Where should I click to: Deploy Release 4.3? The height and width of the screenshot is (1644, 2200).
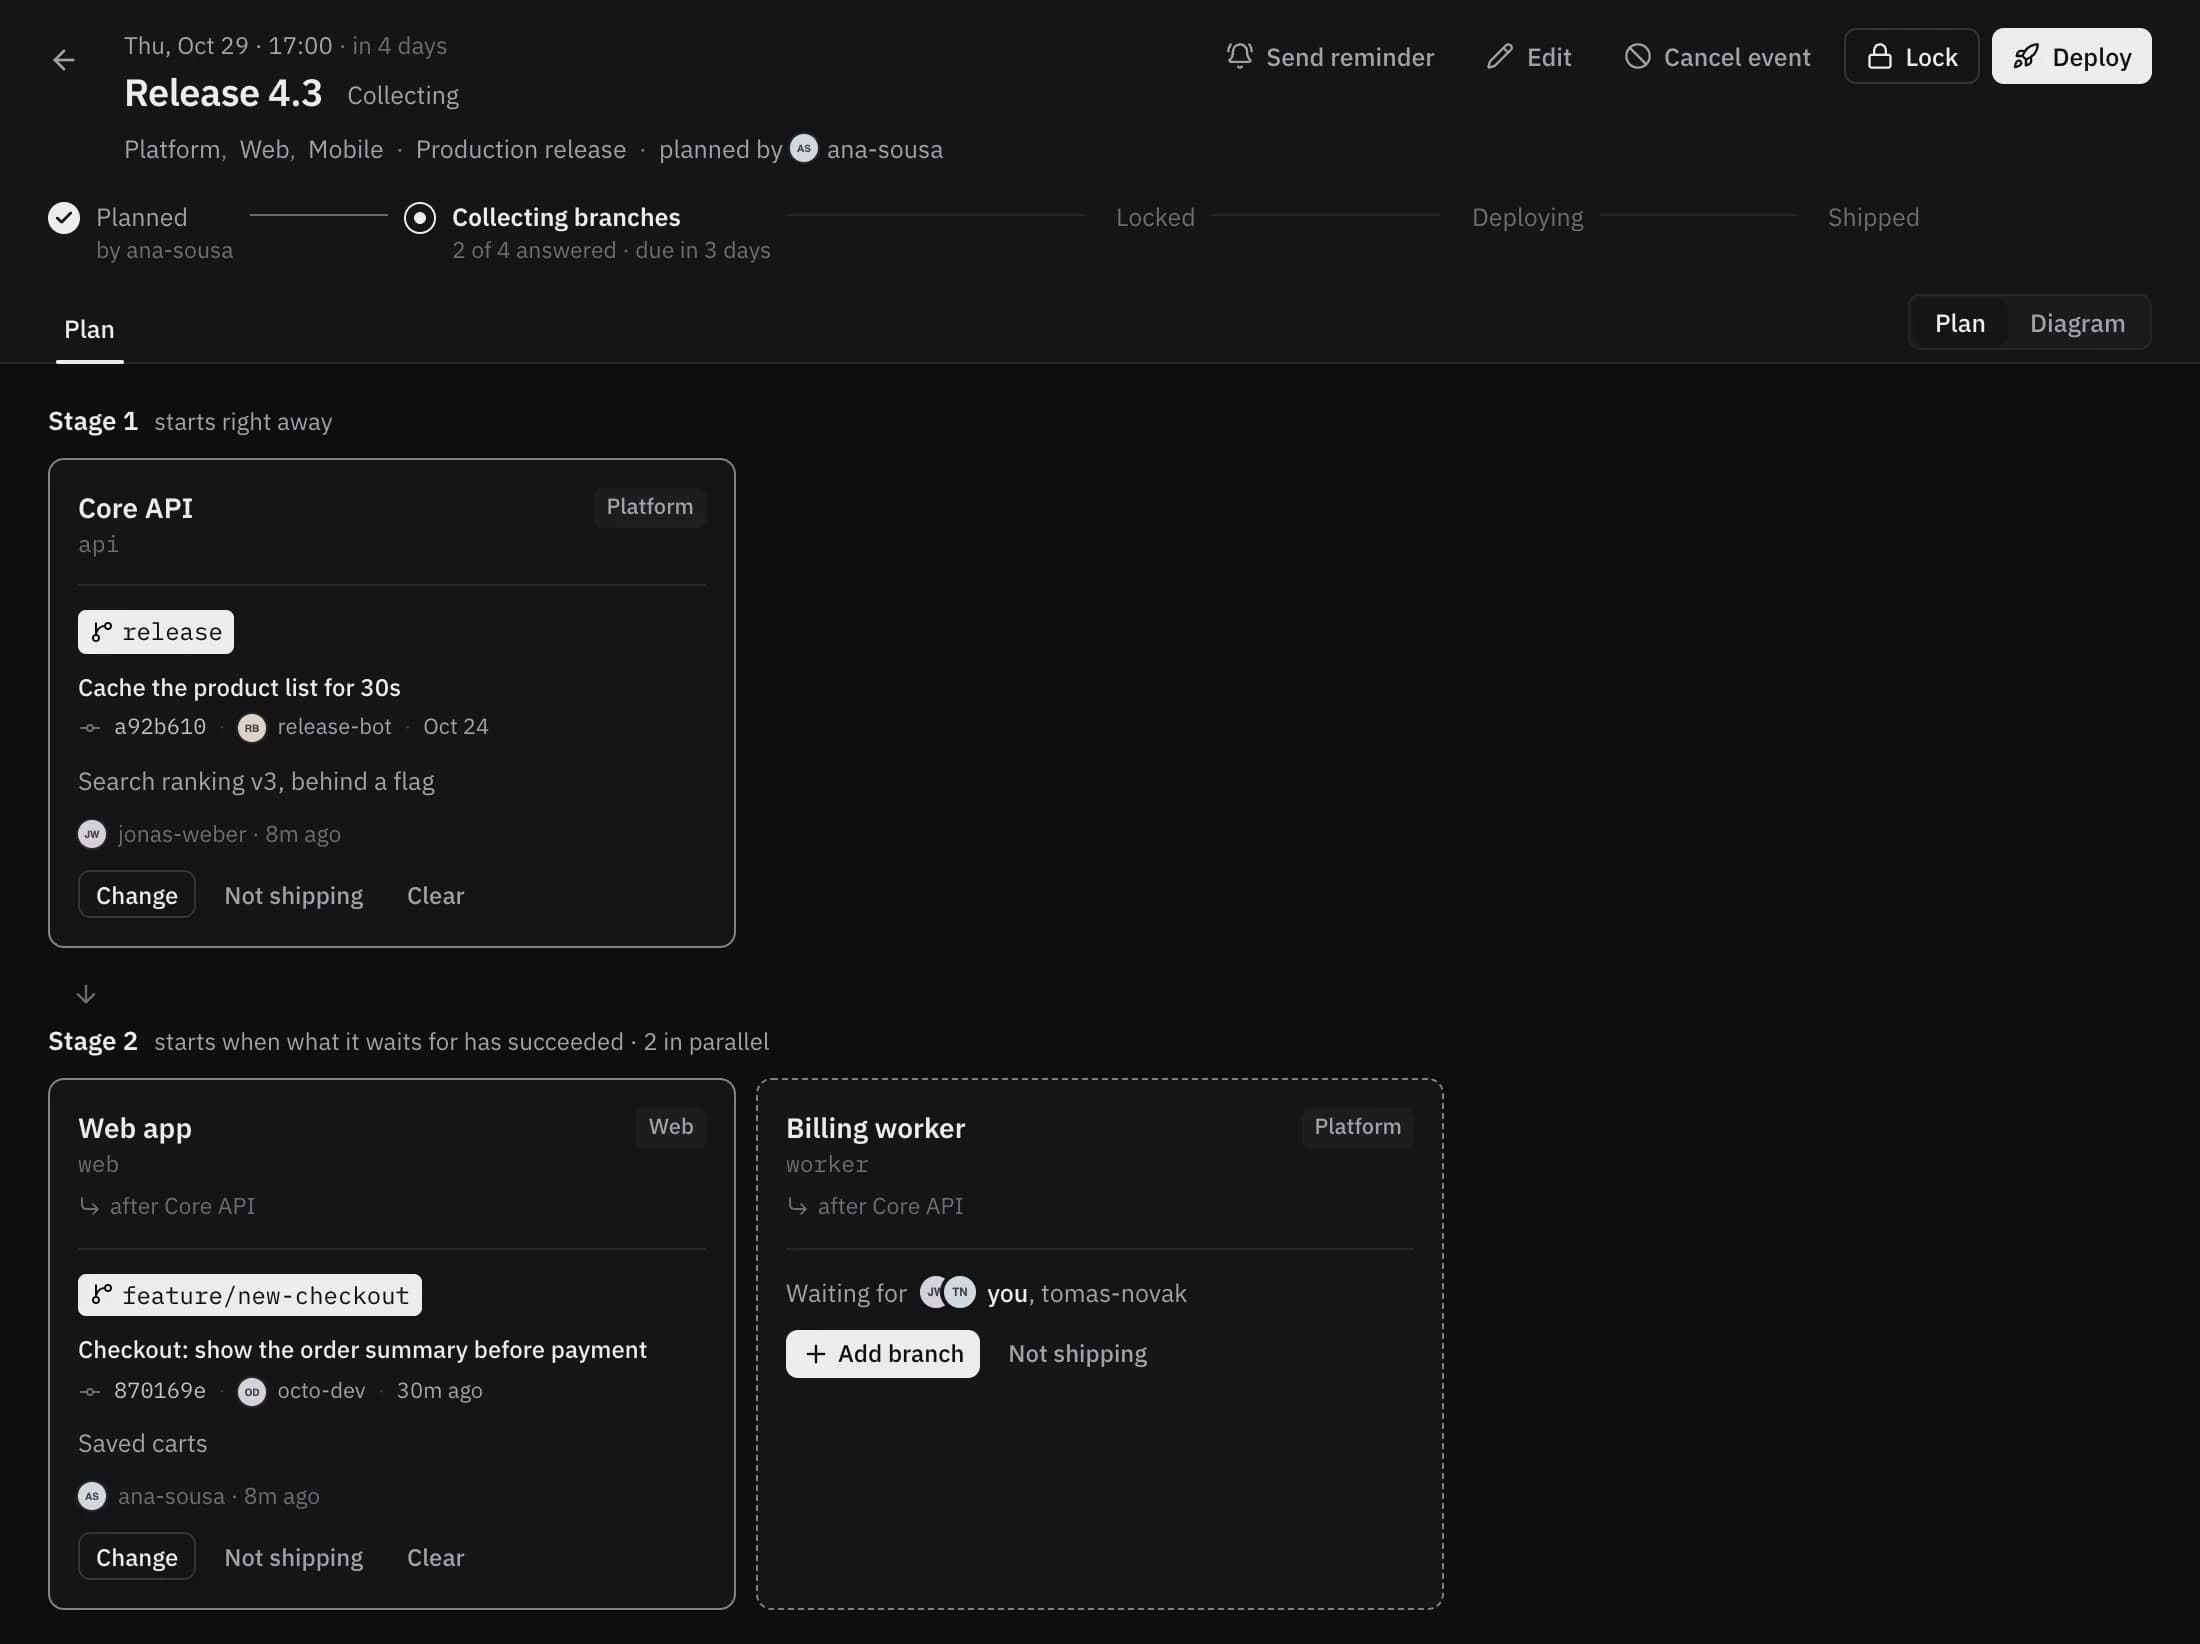pyautogui.click(x=2071, y=56)
